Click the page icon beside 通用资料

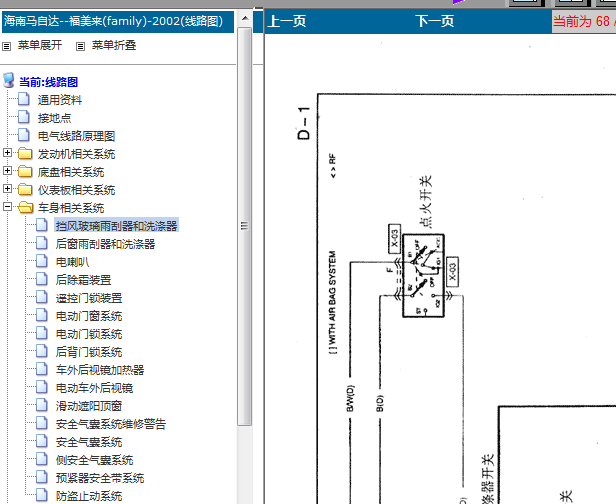coord(24,99)
